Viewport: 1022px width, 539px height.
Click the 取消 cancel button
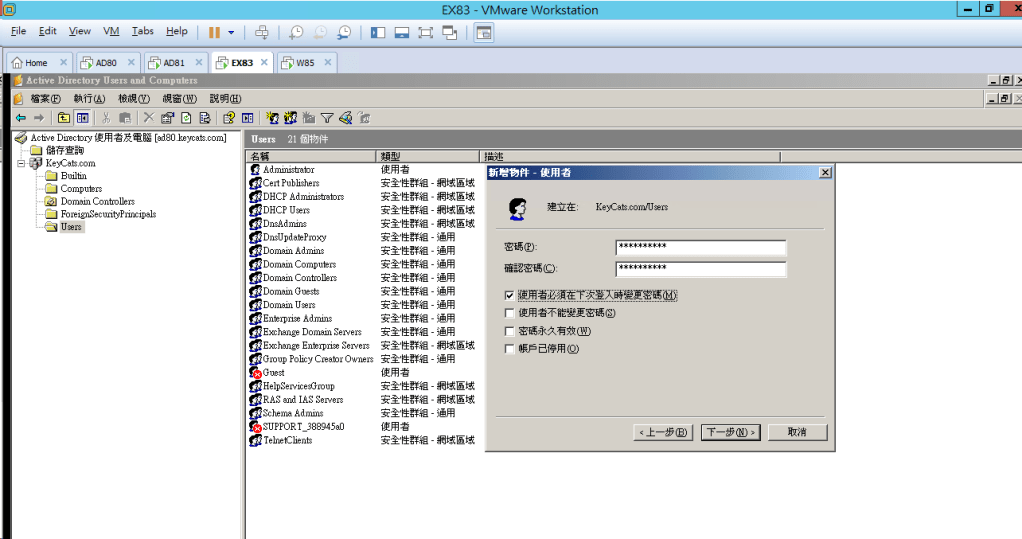[x=796, y=432]
